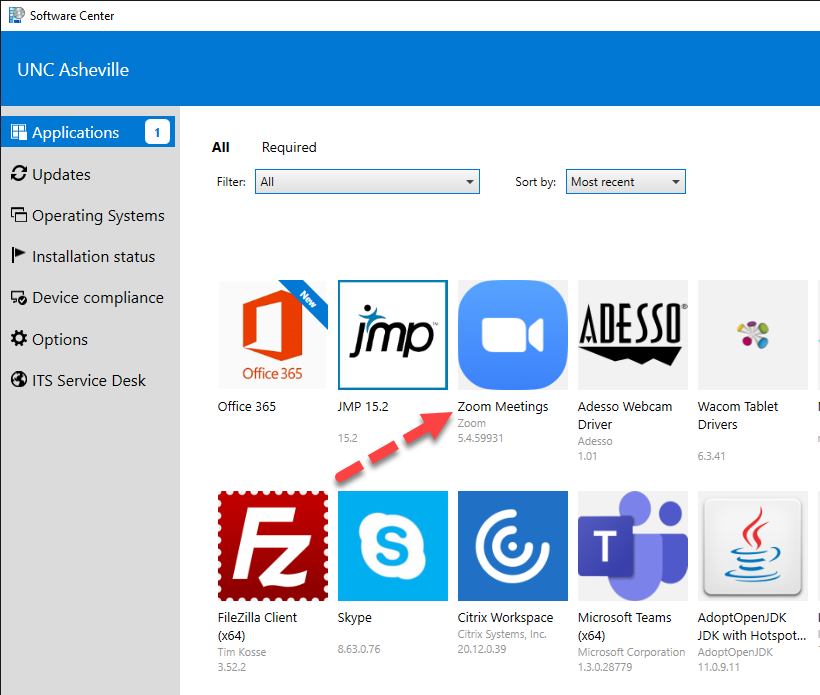This screenshot has width=820, height=695.
Task: Switch to the Required tab
Action: point(289,147)
